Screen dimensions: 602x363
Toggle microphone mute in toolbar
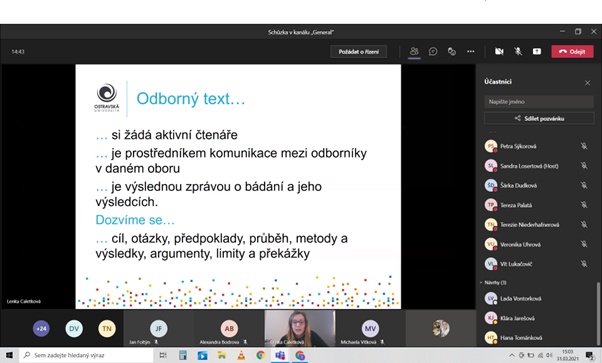click(x=518, y=51)
